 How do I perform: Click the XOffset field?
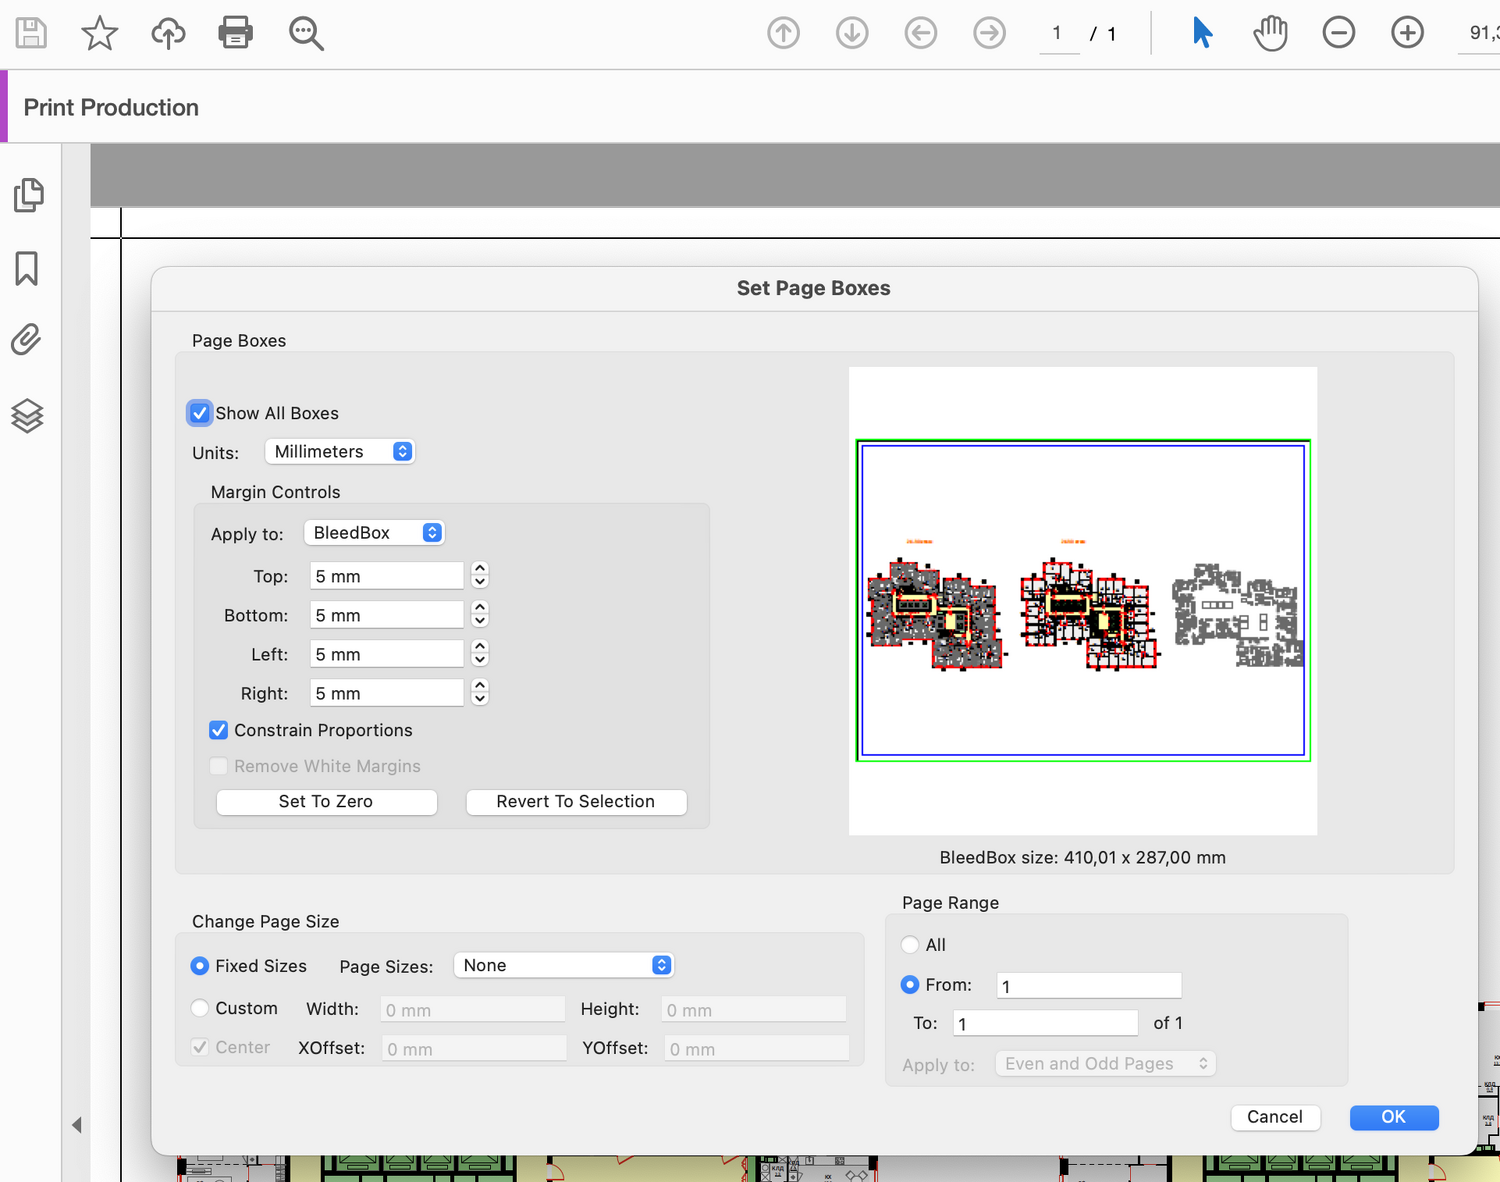click(474, 1048)
